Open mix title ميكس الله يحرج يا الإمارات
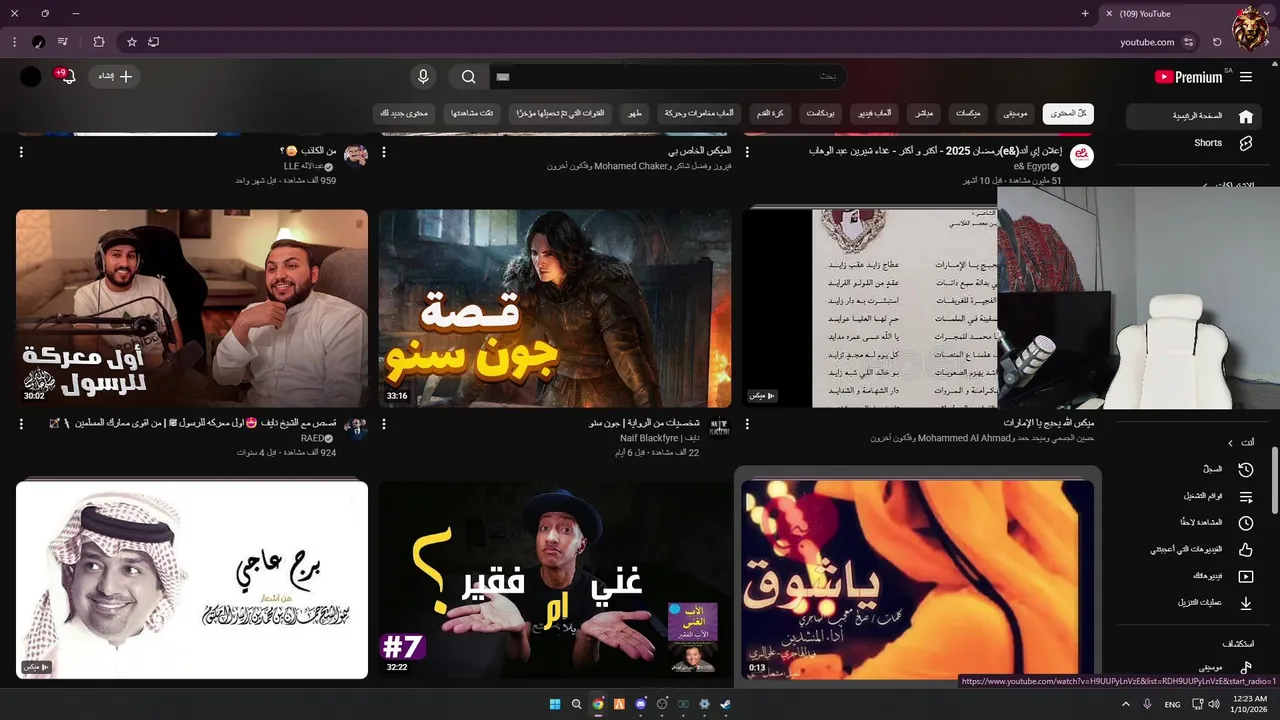Viewport: 1280px width, 720px height. coord(1048,423)
